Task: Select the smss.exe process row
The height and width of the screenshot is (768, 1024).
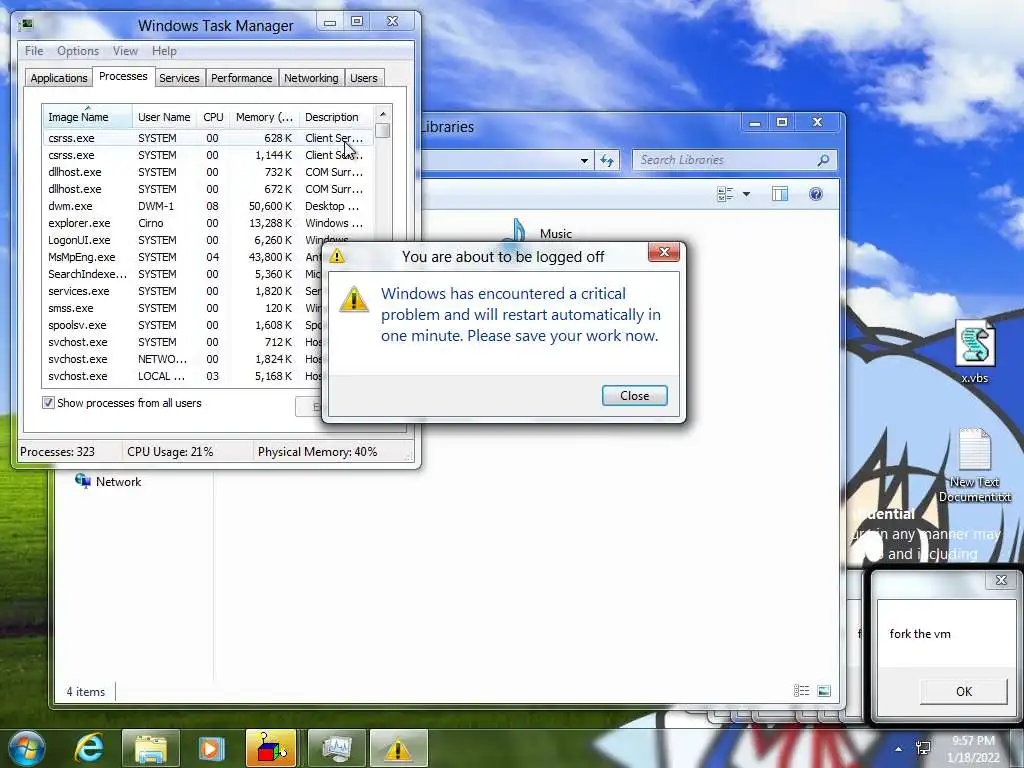Action: tap(183, 308)
